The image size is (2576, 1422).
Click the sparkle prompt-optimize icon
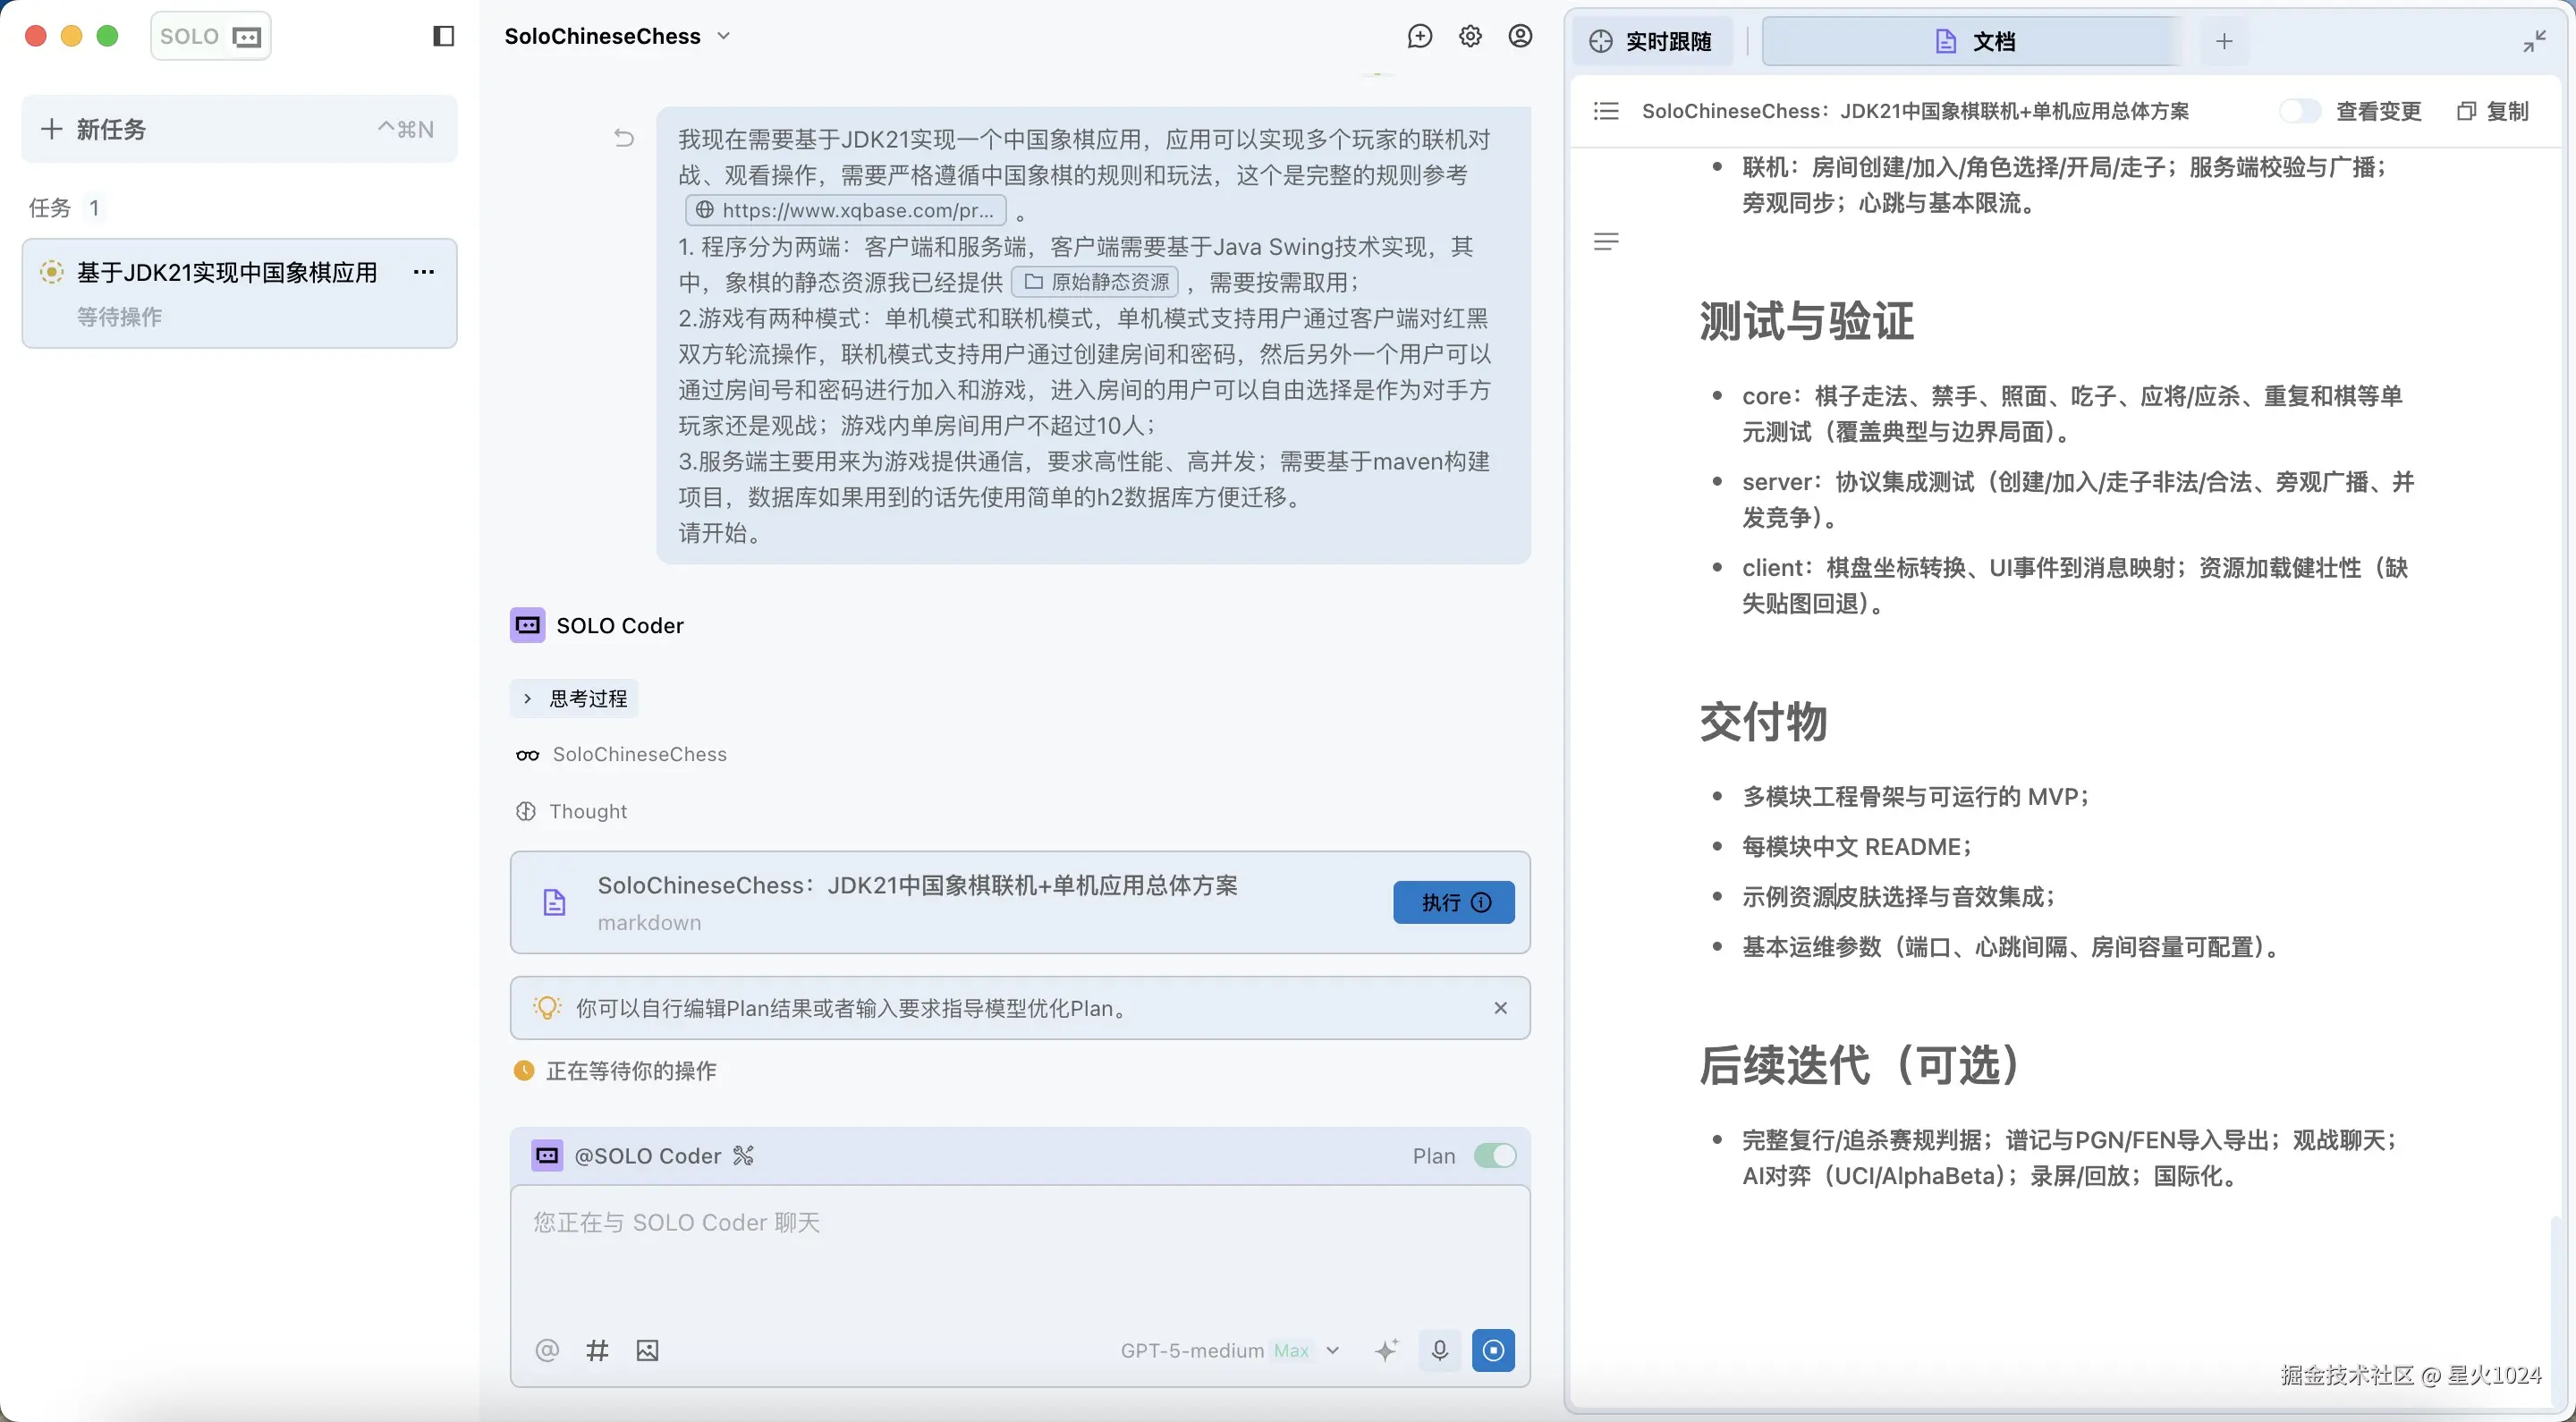(x=1386, y=1350)
